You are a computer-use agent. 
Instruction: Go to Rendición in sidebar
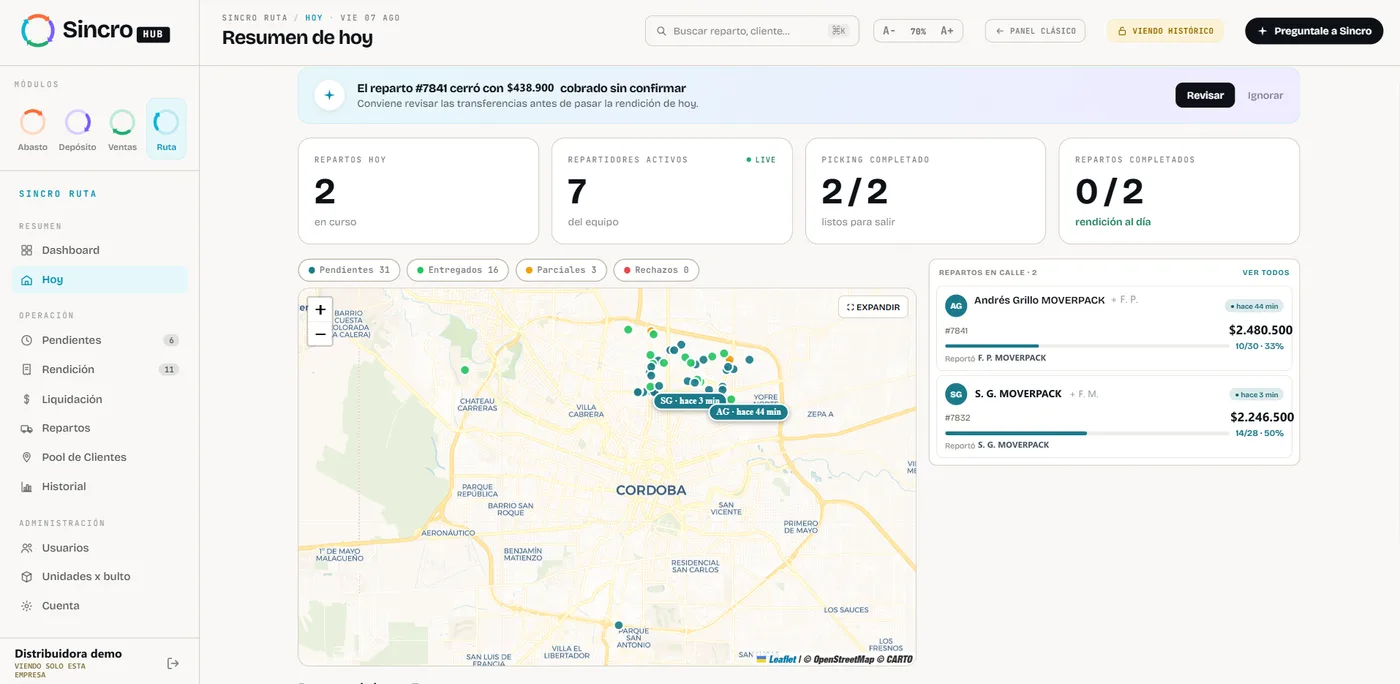coord(100,369)
